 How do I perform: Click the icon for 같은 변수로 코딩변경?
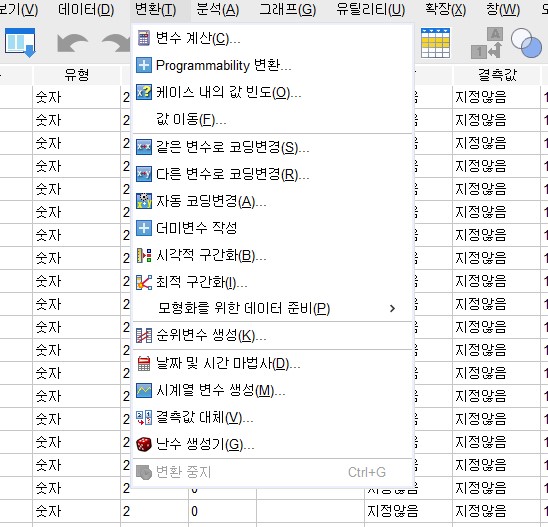pos(144,147)
